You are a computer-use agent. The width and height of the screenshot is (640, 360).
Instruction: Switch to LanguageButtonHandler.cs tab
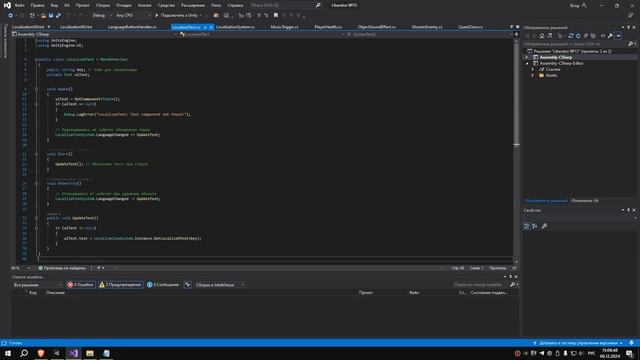132,27
